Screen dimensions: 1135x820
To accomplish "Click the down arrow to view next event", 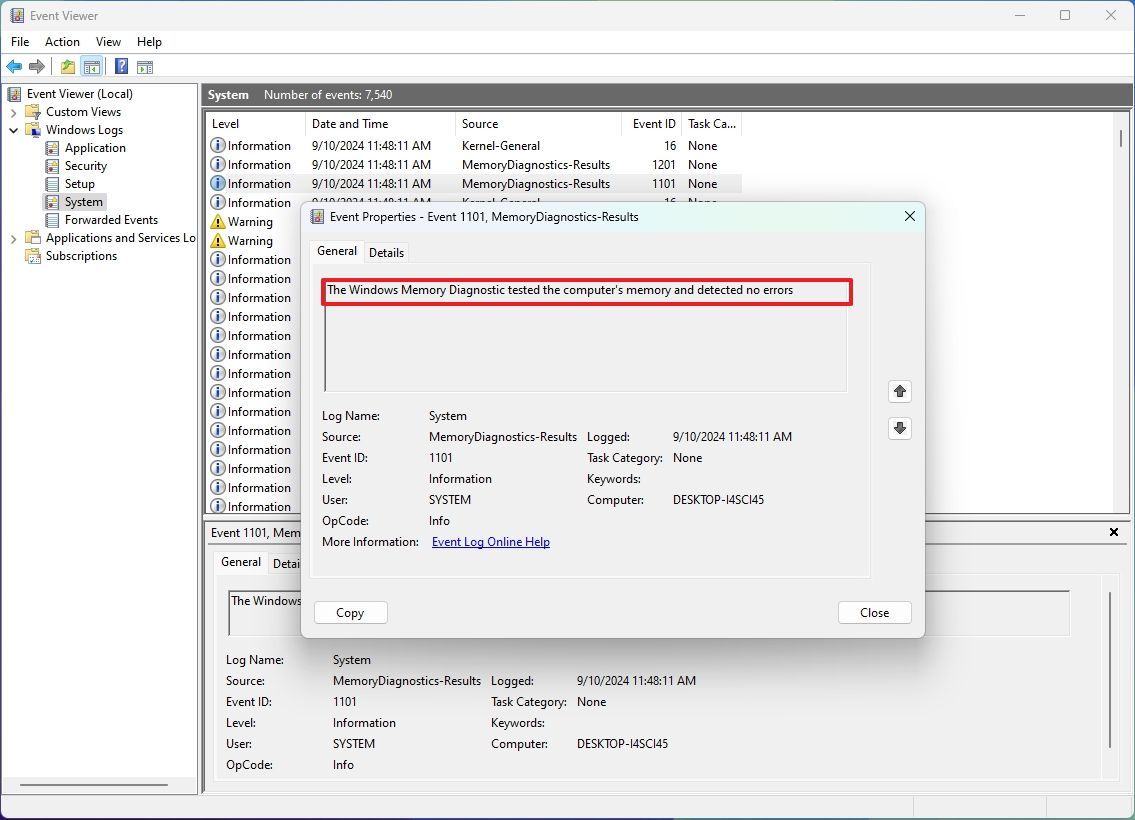I will click(x=899, y=428).
